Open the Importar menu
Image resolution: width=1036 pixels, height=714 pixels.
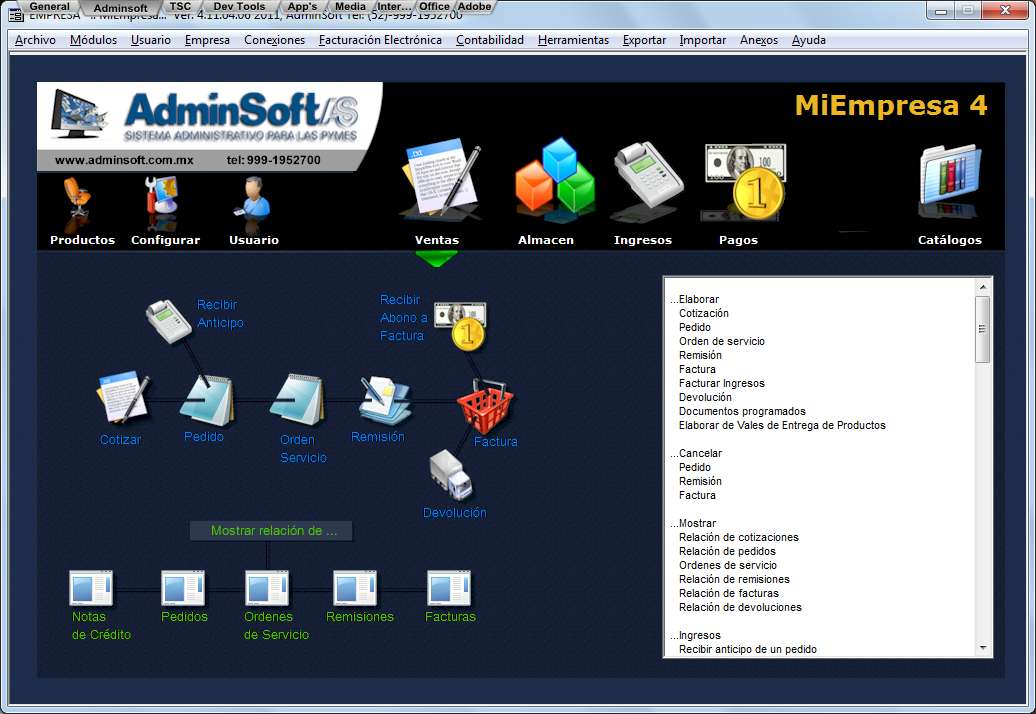click(x=702, y=40)
